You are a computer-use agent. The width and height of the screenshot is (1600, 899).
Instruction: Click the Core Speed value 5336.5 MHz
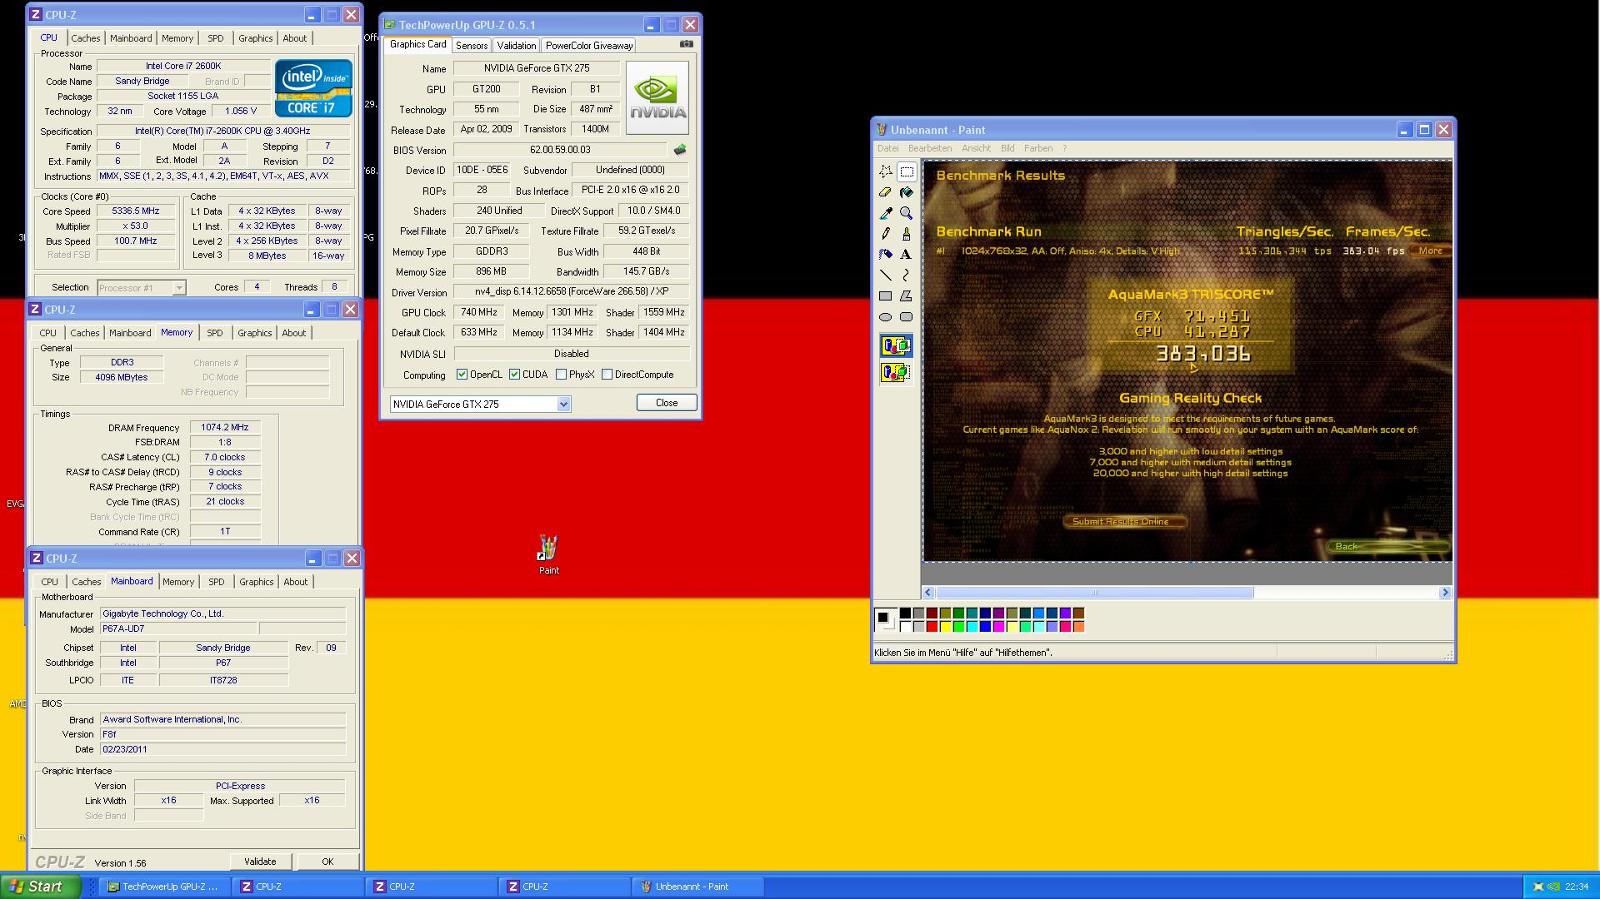click(x=136, y=211)
